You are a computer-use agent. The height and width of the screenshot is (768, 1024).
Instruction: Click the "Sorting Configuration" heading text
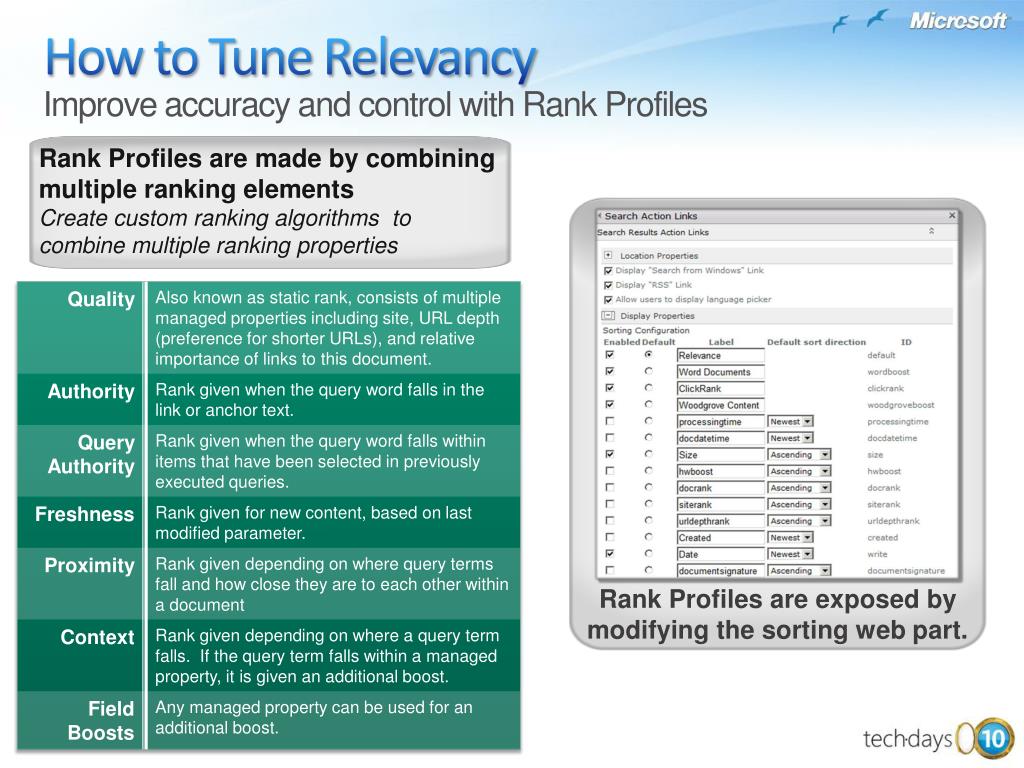(x=645, y=330)
